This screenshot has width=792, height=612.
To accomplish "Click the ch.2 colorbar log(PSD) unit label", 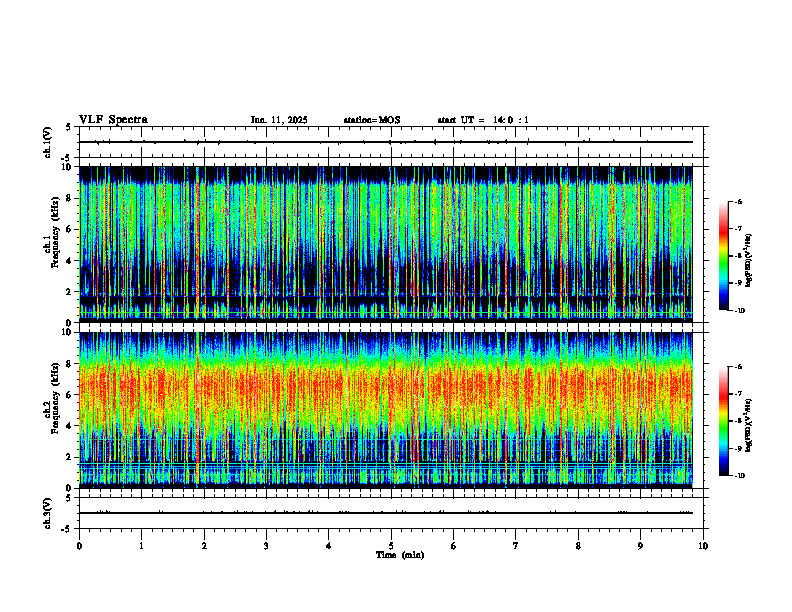I will click(x=749, y=425).
